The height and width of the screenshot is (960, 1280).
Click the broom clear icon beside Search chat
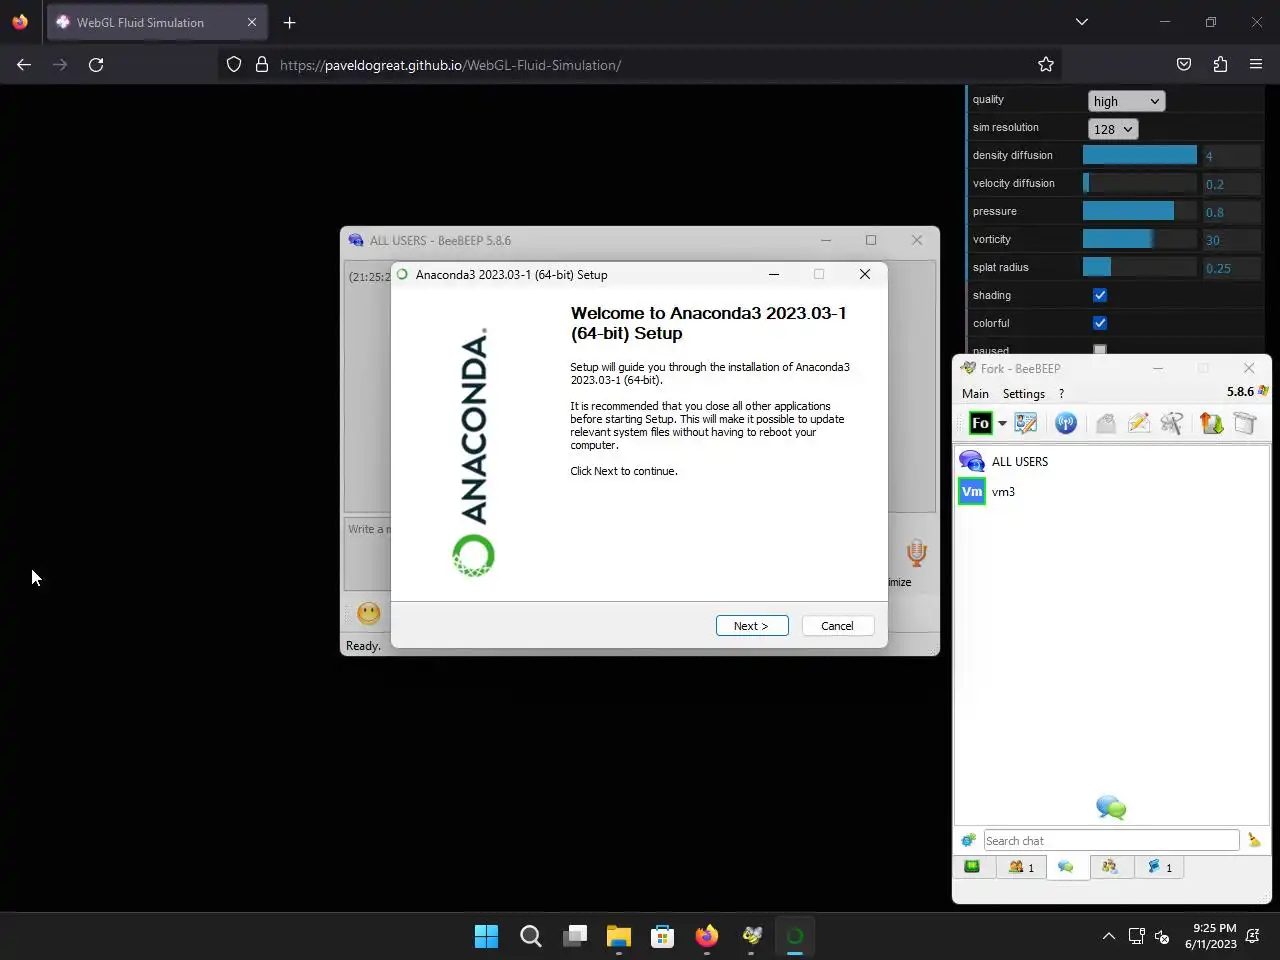coord(1254,841)
